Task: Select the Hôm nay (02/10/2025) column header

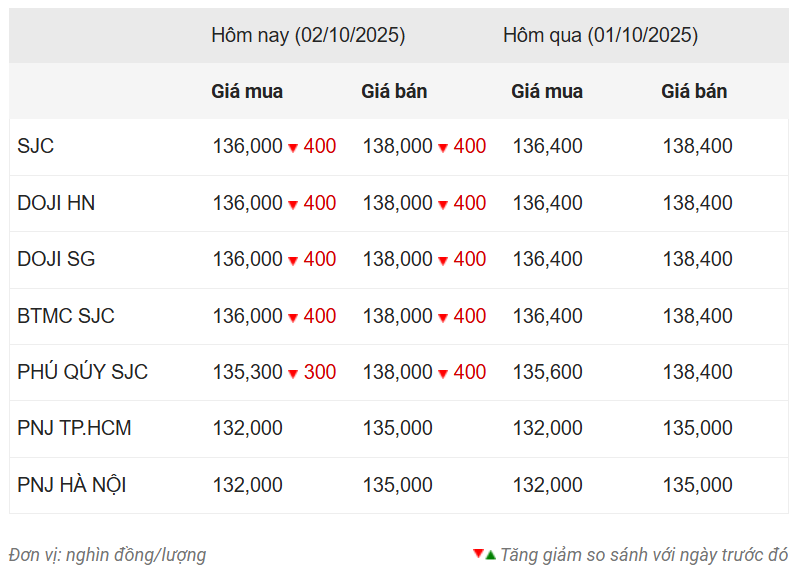Action: coord(308,36)
